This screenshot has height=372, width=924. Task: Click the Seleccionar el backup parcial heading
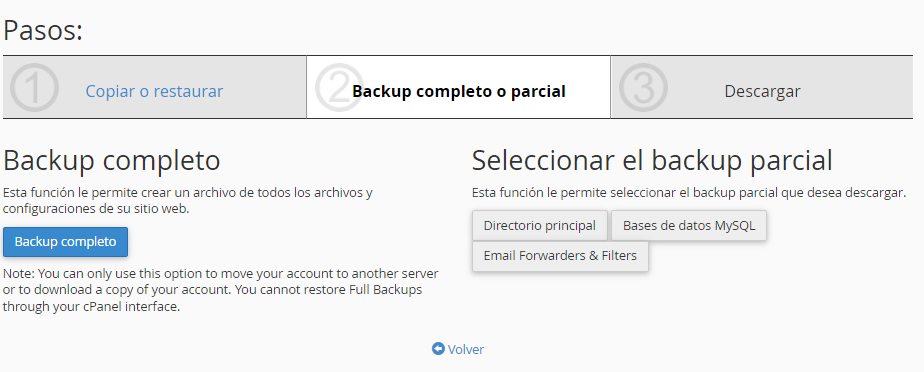[x=652, y=160]
